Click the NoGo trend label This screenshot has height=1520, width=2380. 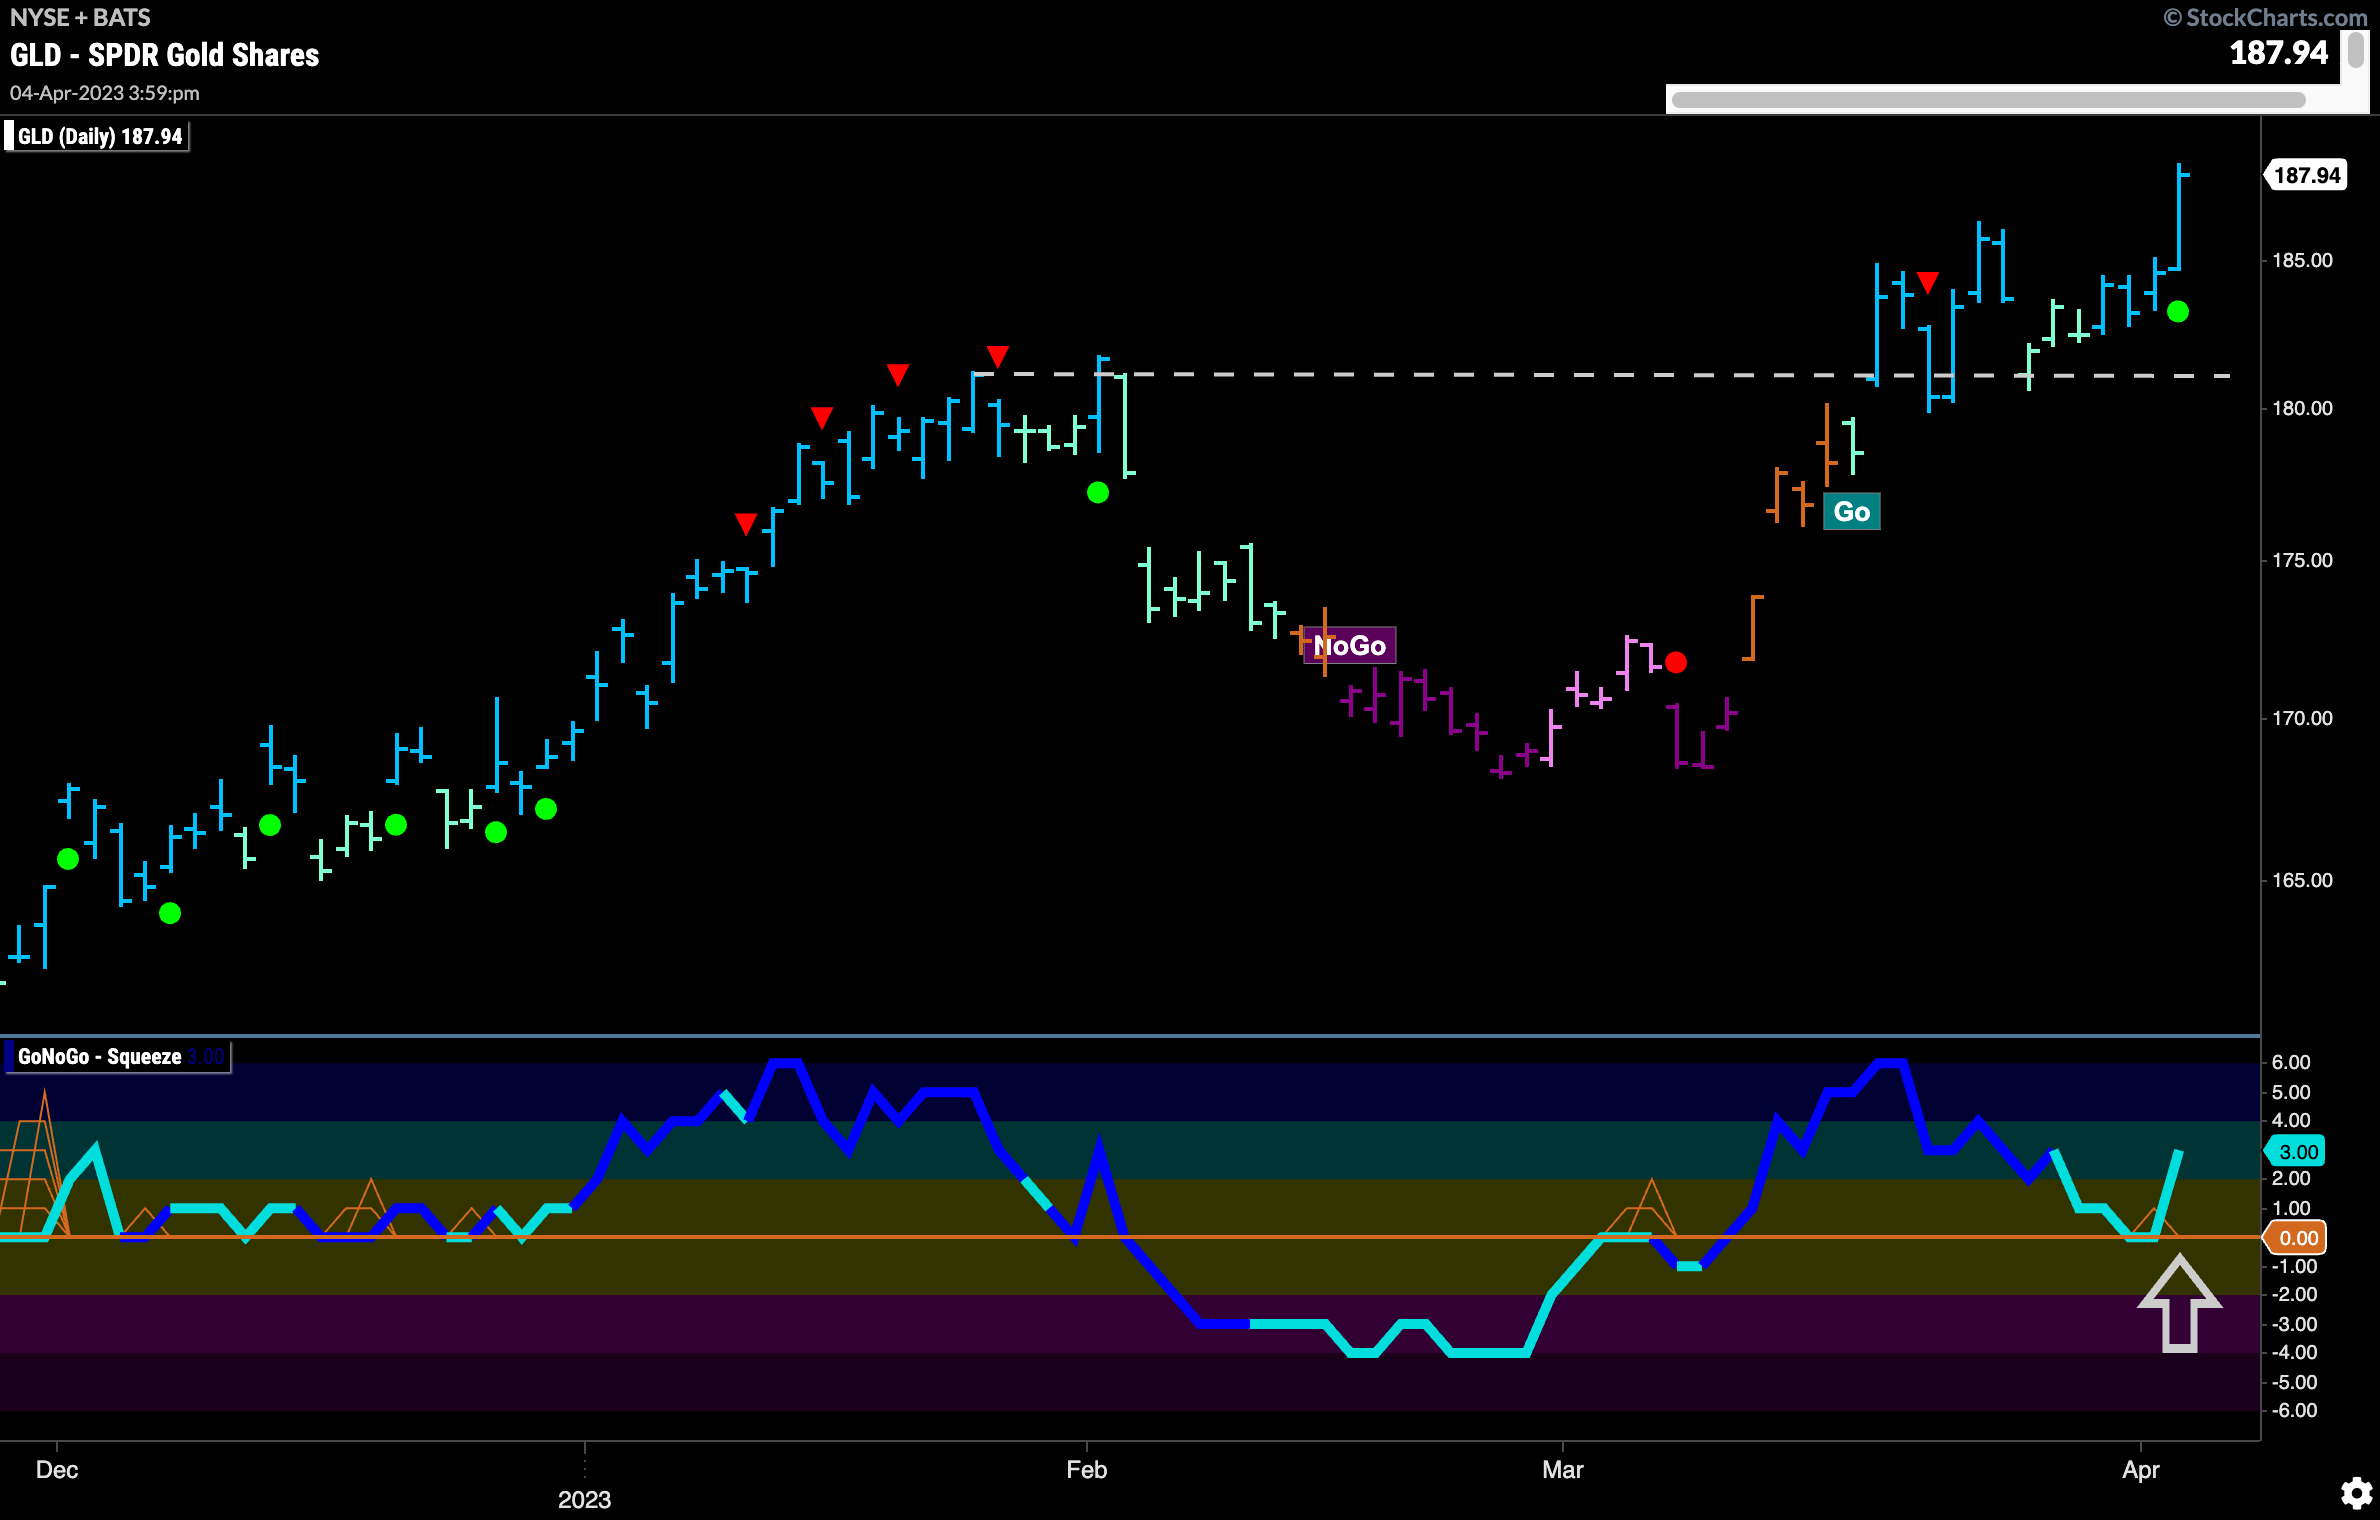pos(1349,645)
